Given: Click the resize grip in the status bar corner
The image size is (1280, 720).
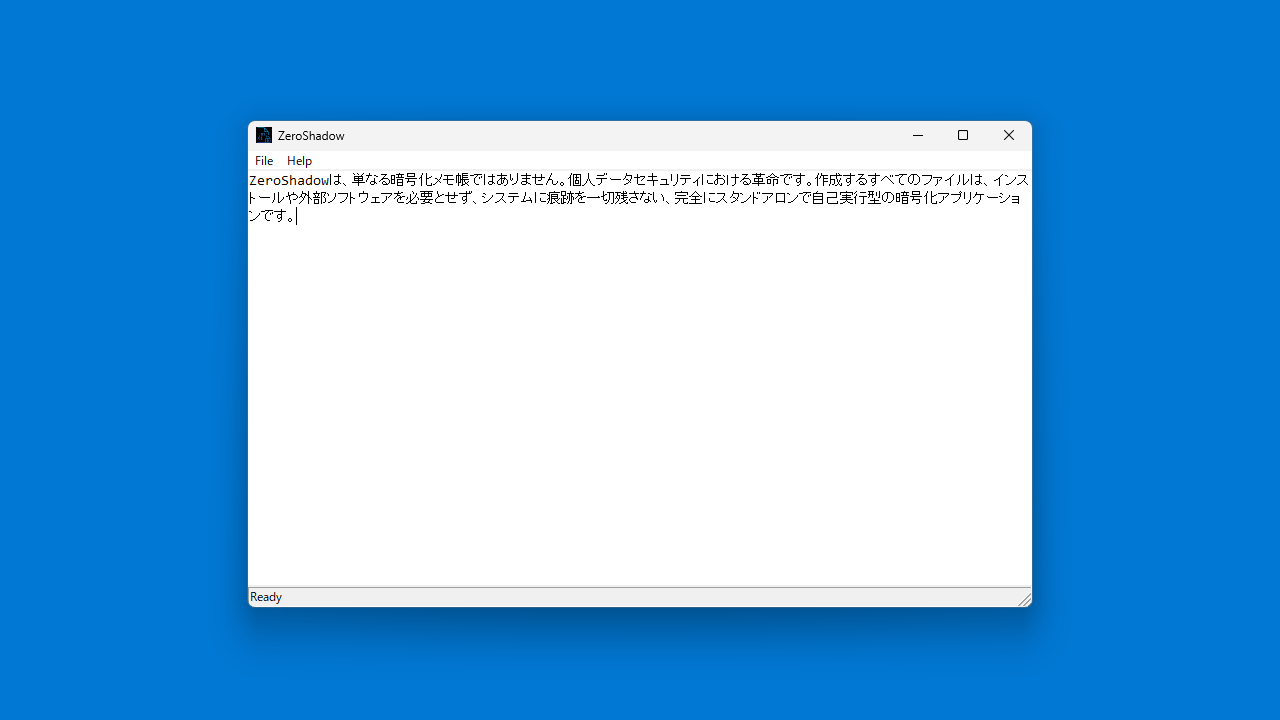Looking at the screenshot, I should [x=1024, y=599].
